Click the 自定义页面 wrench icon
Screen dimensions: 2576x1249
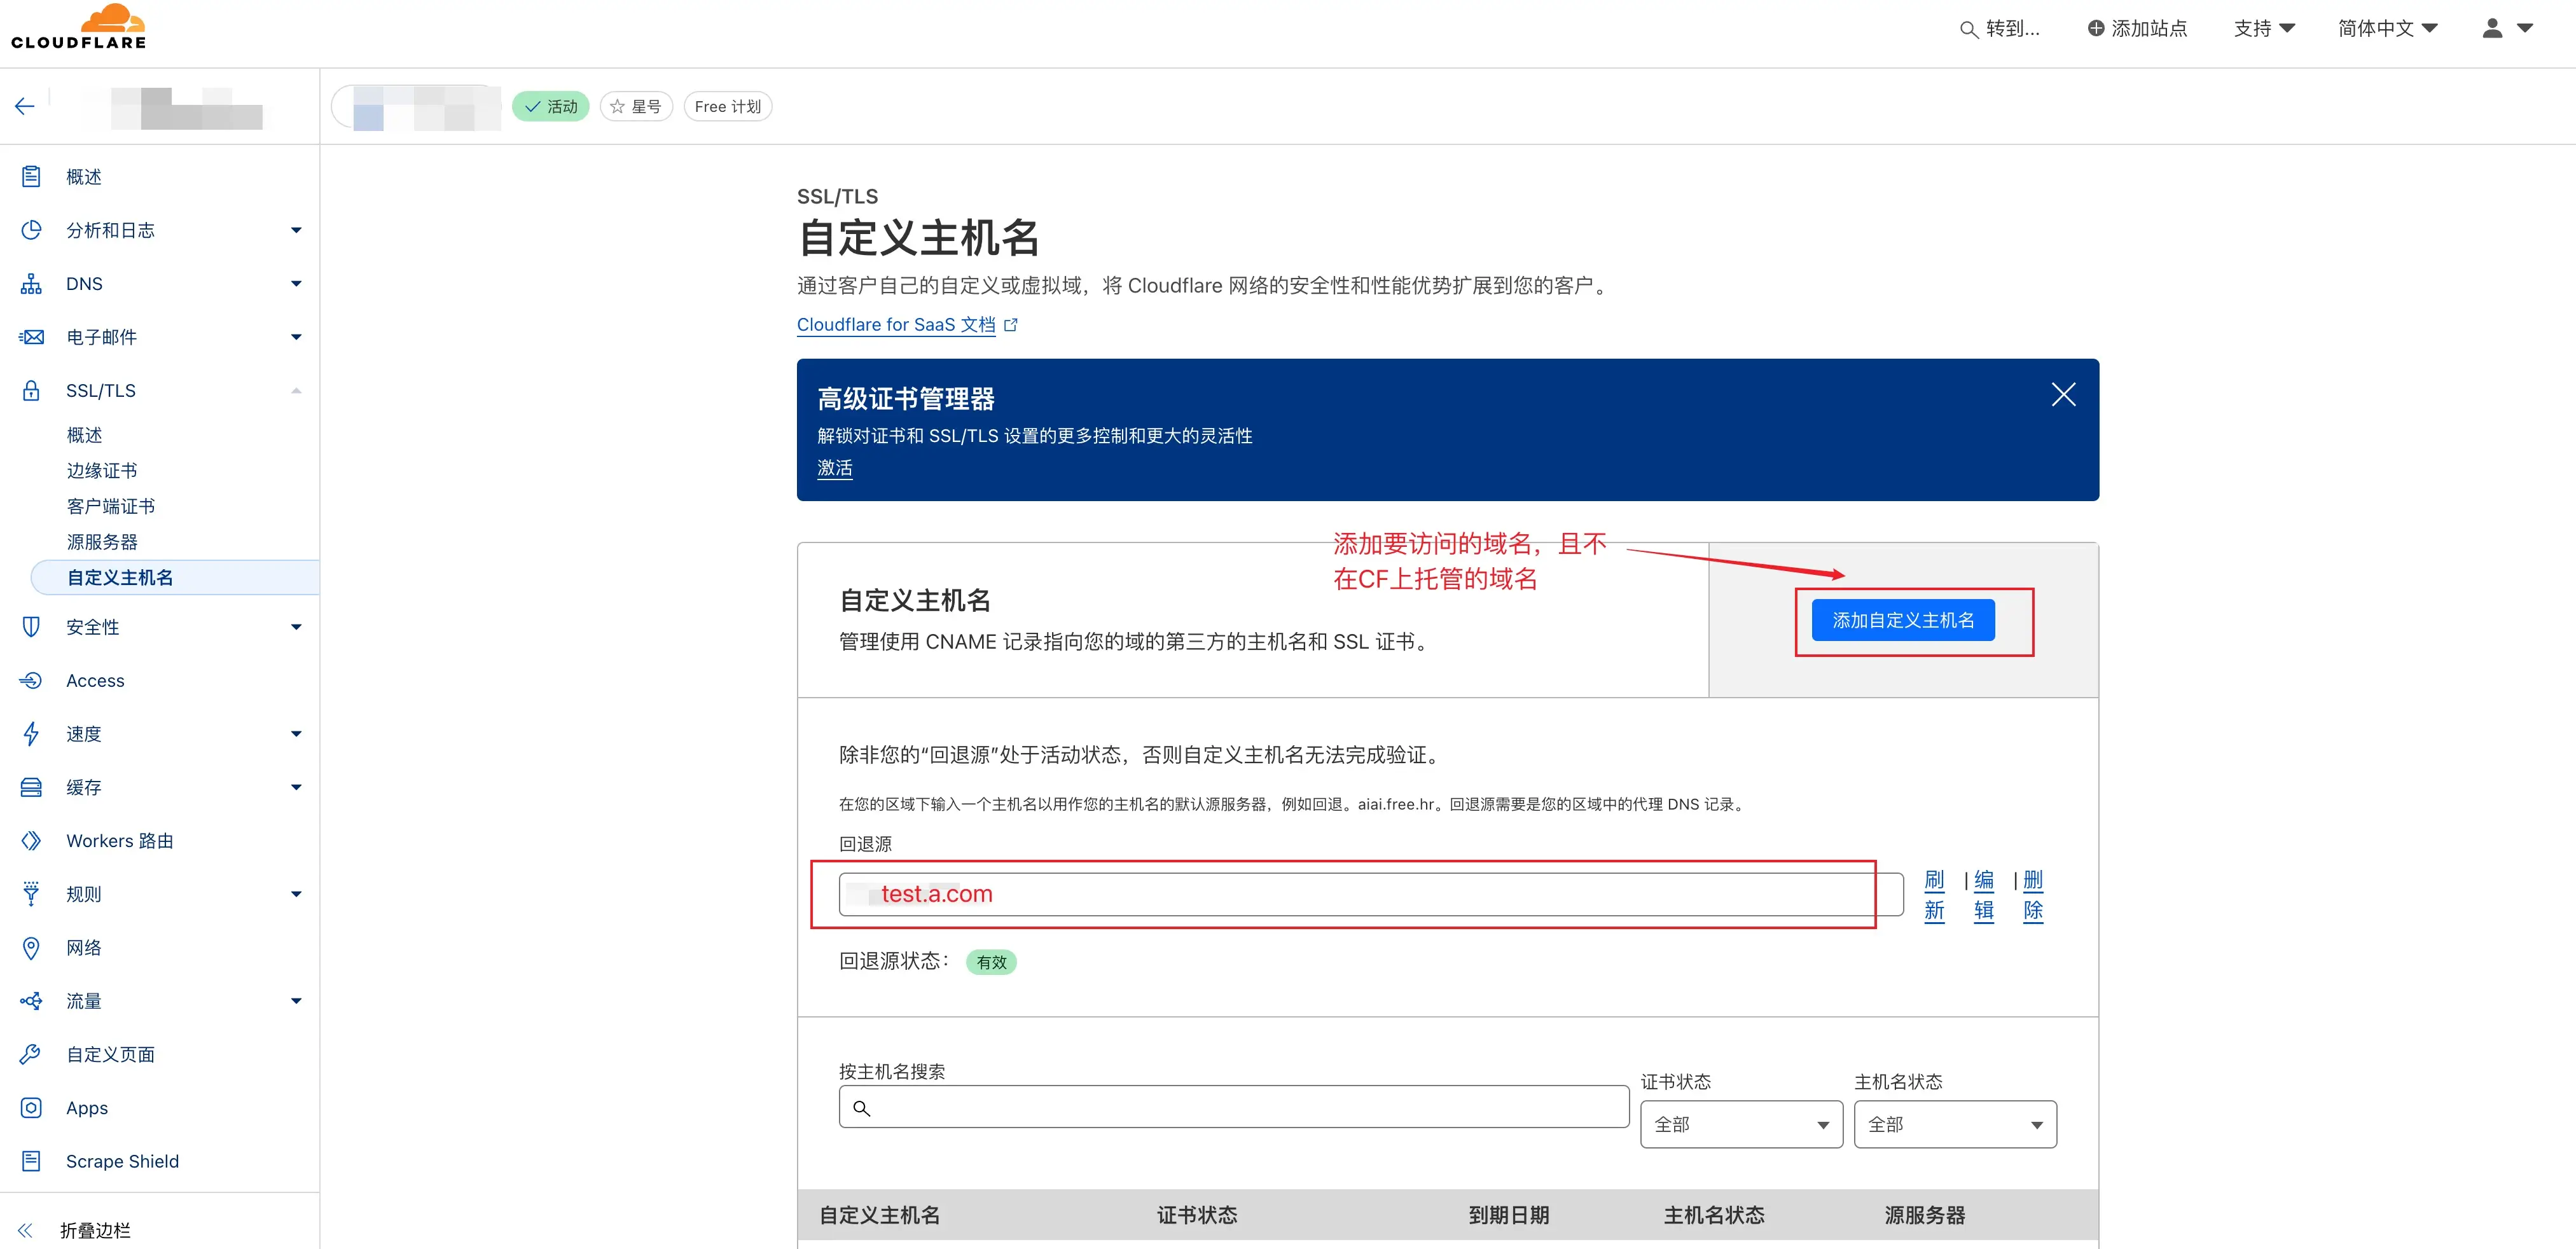coord(31,1054)
